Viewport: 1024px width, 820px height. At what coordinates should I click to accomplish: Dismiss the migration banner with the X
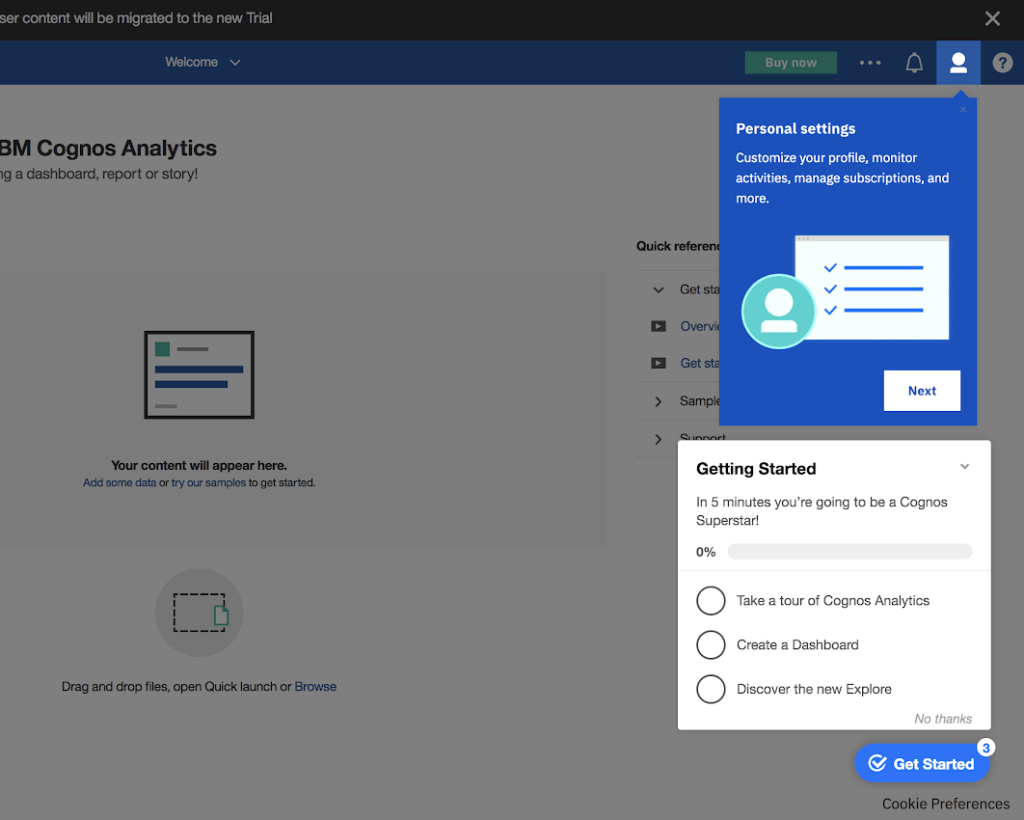992,19
